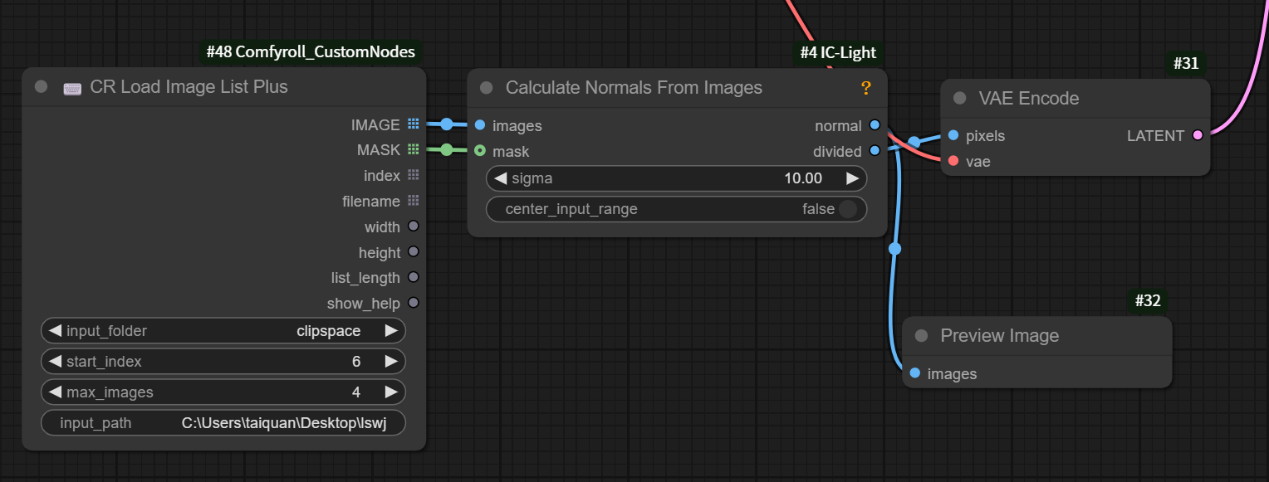Open the input_folder clipspace selector
The image size is (1269, 482).
[223, 331]
